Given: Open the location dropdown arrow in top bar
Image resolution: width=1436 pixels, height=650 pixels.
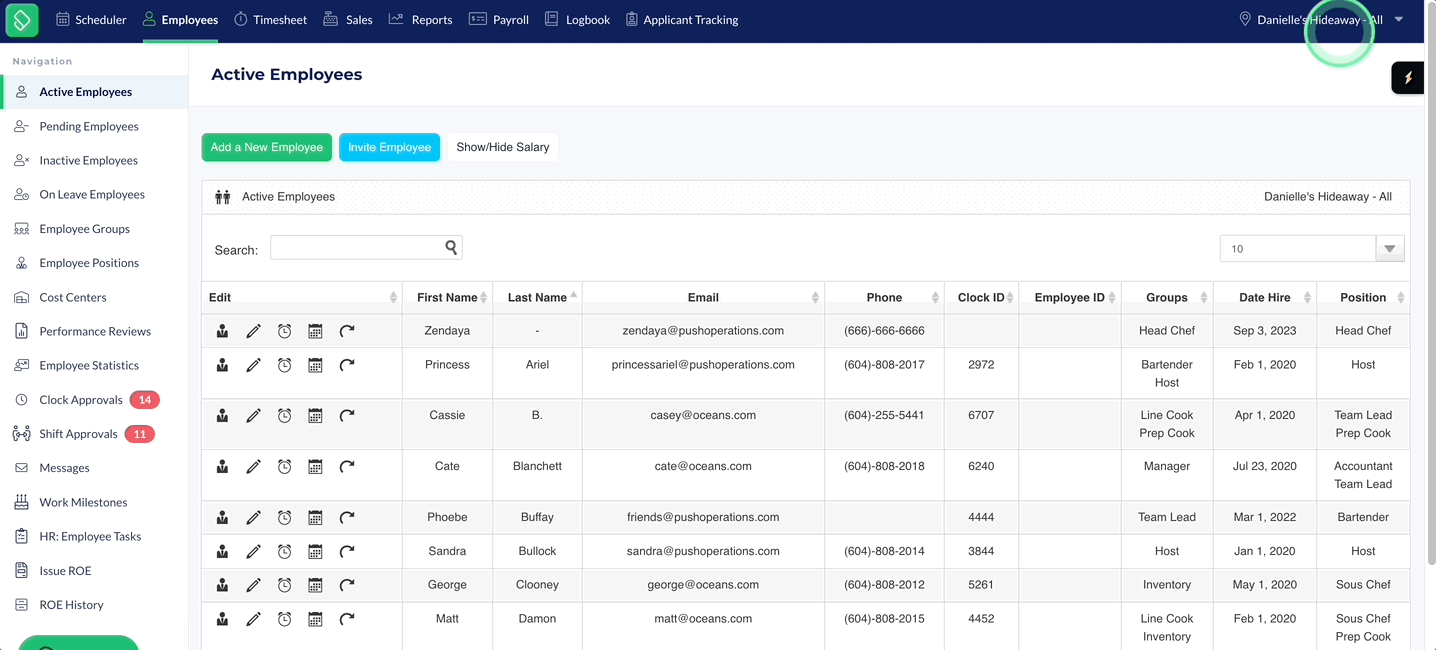Looking at the screenshot, I should point(1399,19).
